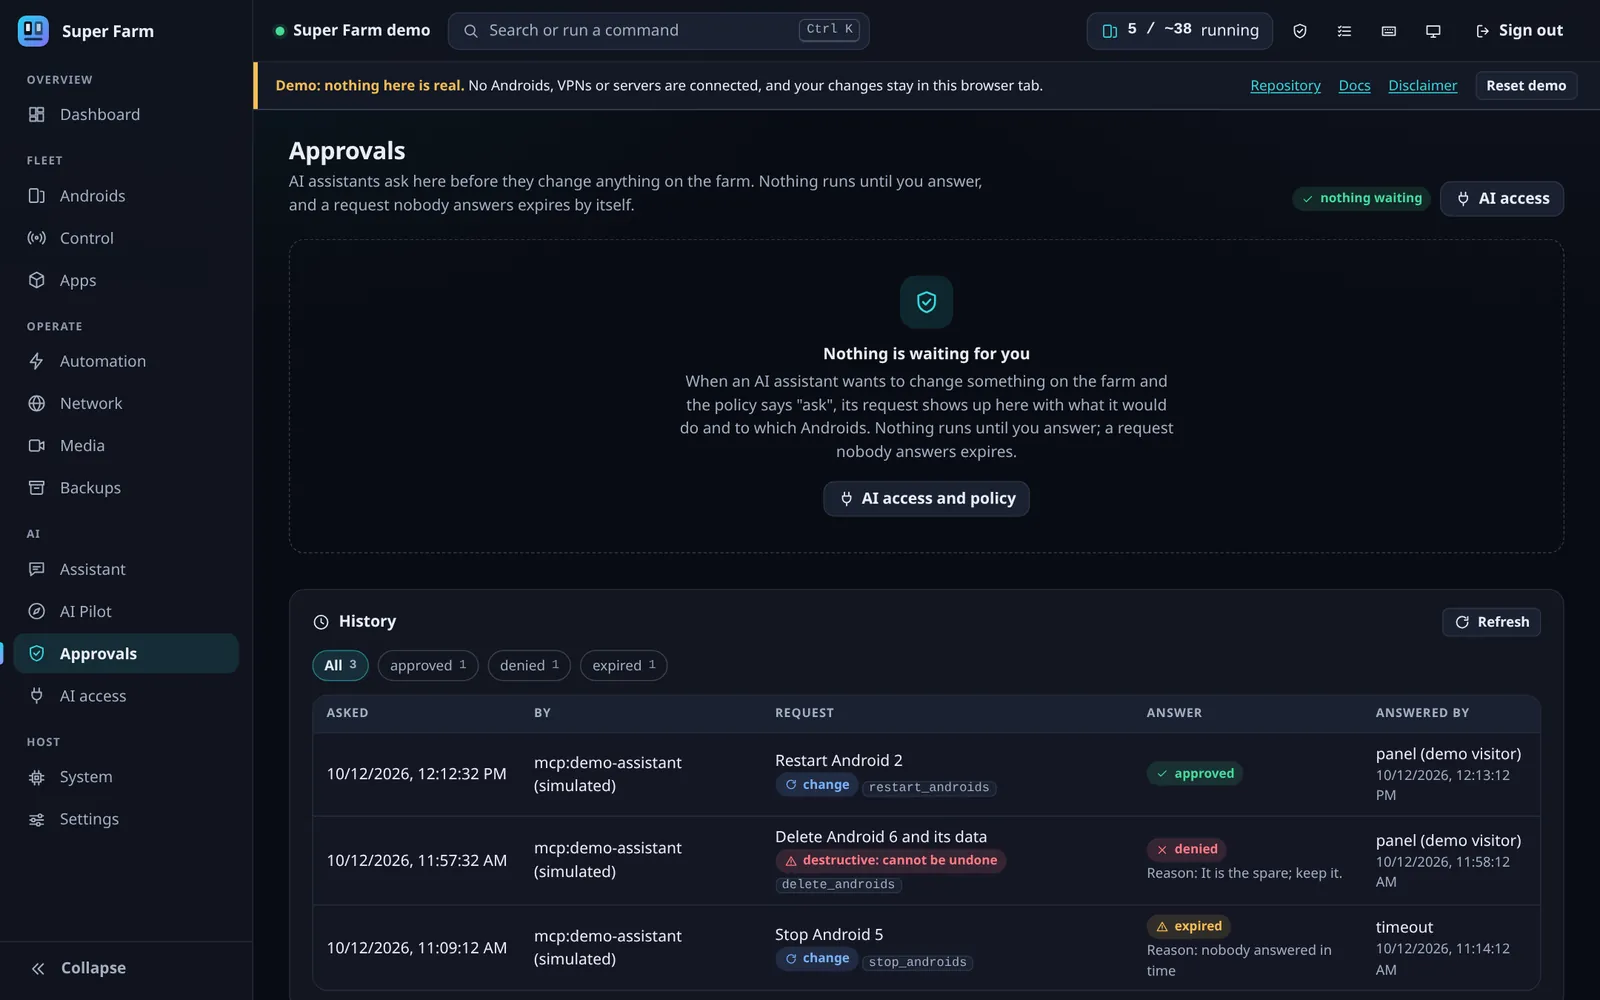Open AI access in the sidebar
The width and height of the screenshot is (1600, 1000).
[x=126, y=696]
